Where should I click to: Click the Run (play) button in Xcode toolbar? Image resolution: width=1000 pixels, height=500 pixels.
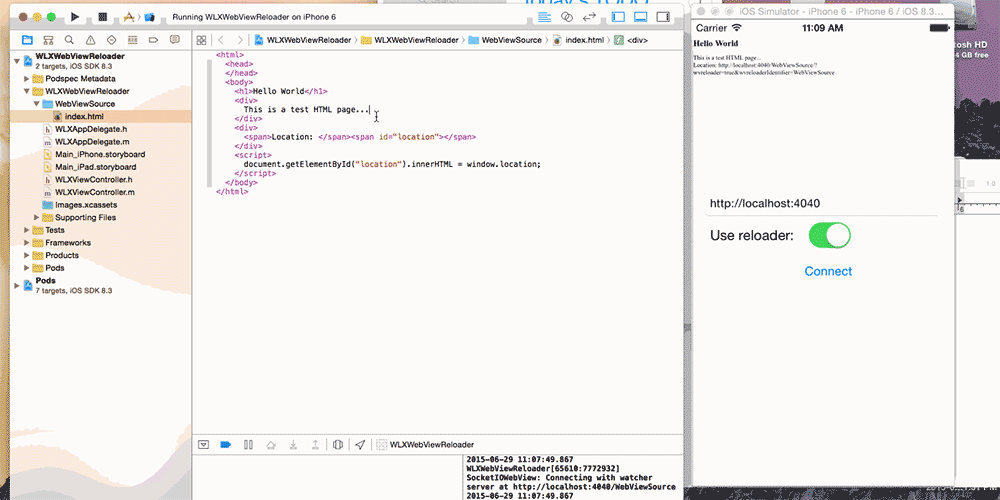pos(75,17)
